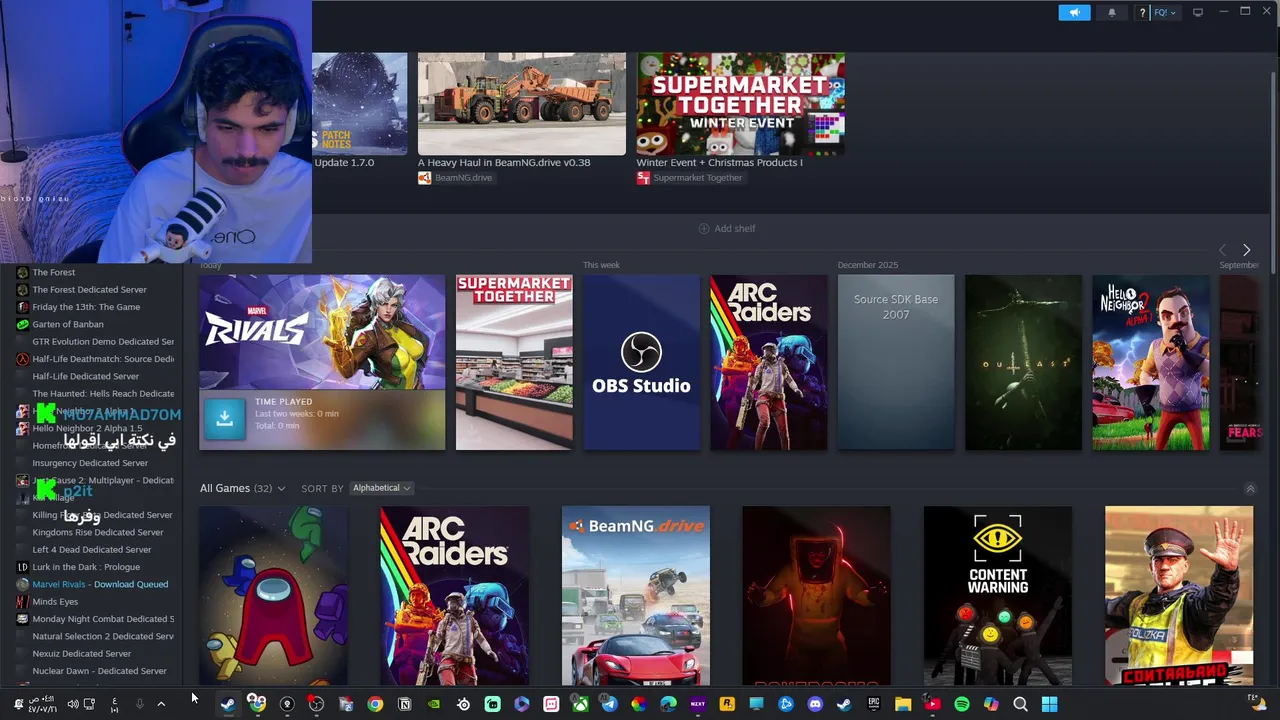The image size is (1280, 720).
Task: Open Rockstar Games Launcher from taskbar
Action: point(727,704)
